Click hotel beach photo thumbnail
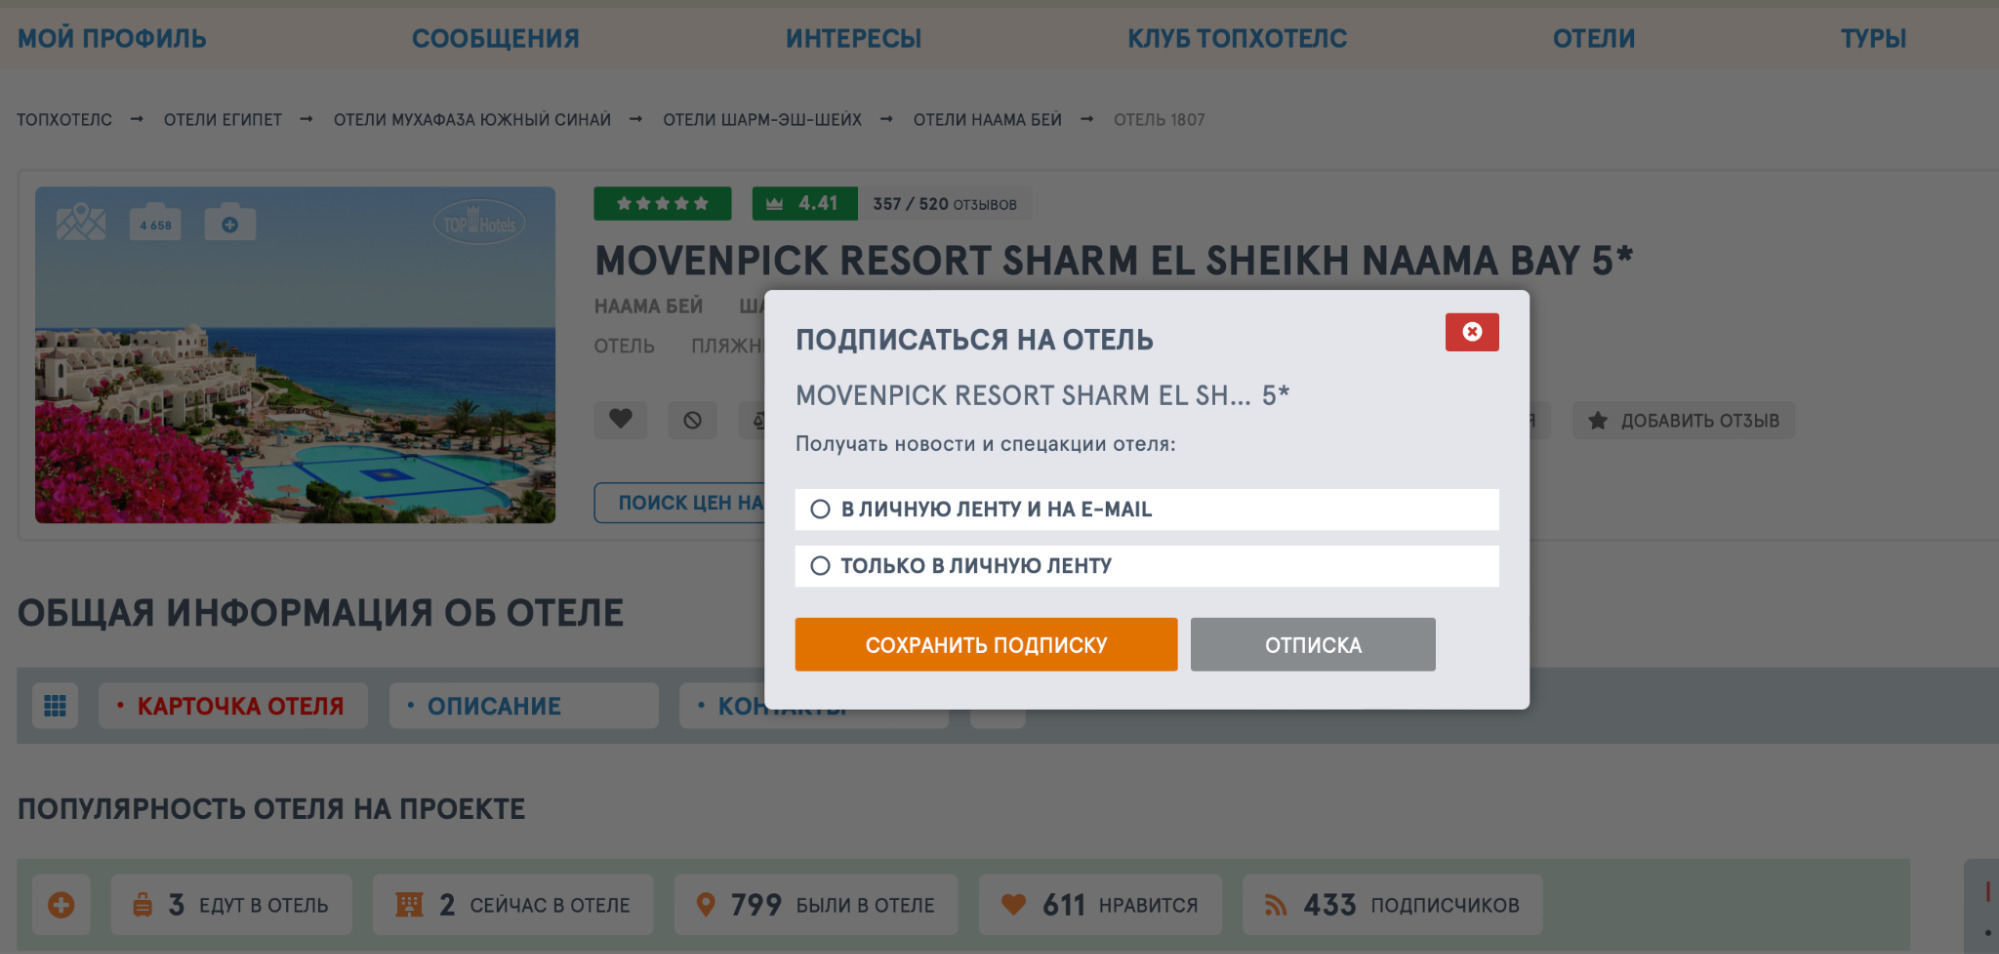This screenshot has height=954, width=1999. 295,400
